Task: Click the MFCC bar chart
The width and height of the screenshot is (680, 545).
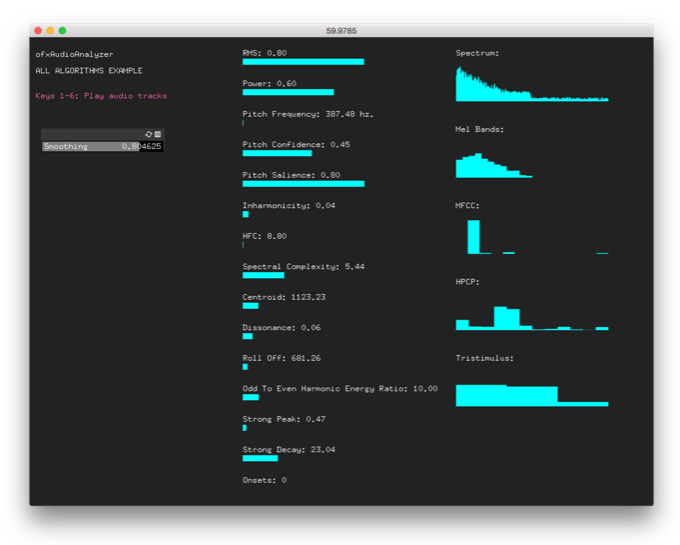Action: click(x=531, y=237)
